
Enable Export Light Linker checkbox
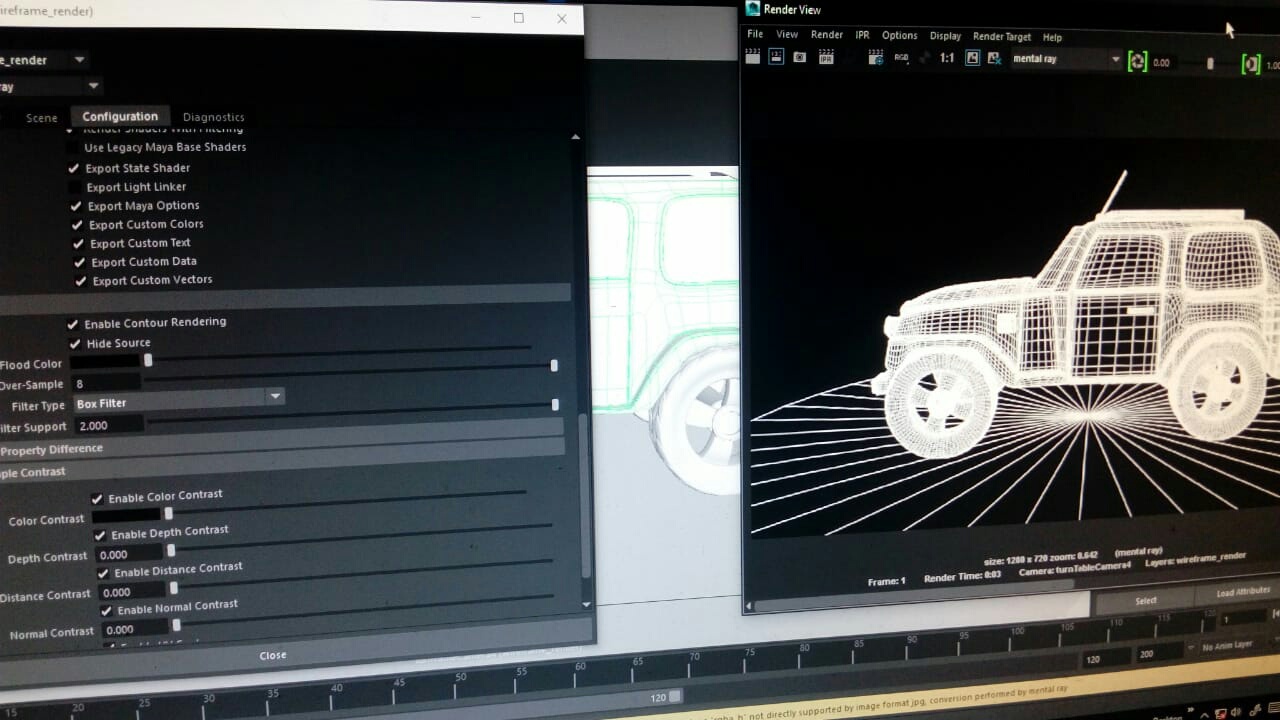[x=75, y=187]
